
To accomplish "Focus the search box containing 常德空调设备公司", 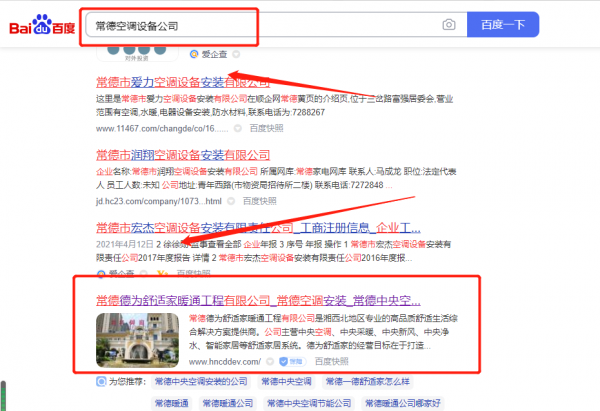I will pyautogui.click(x=260, y=24).
